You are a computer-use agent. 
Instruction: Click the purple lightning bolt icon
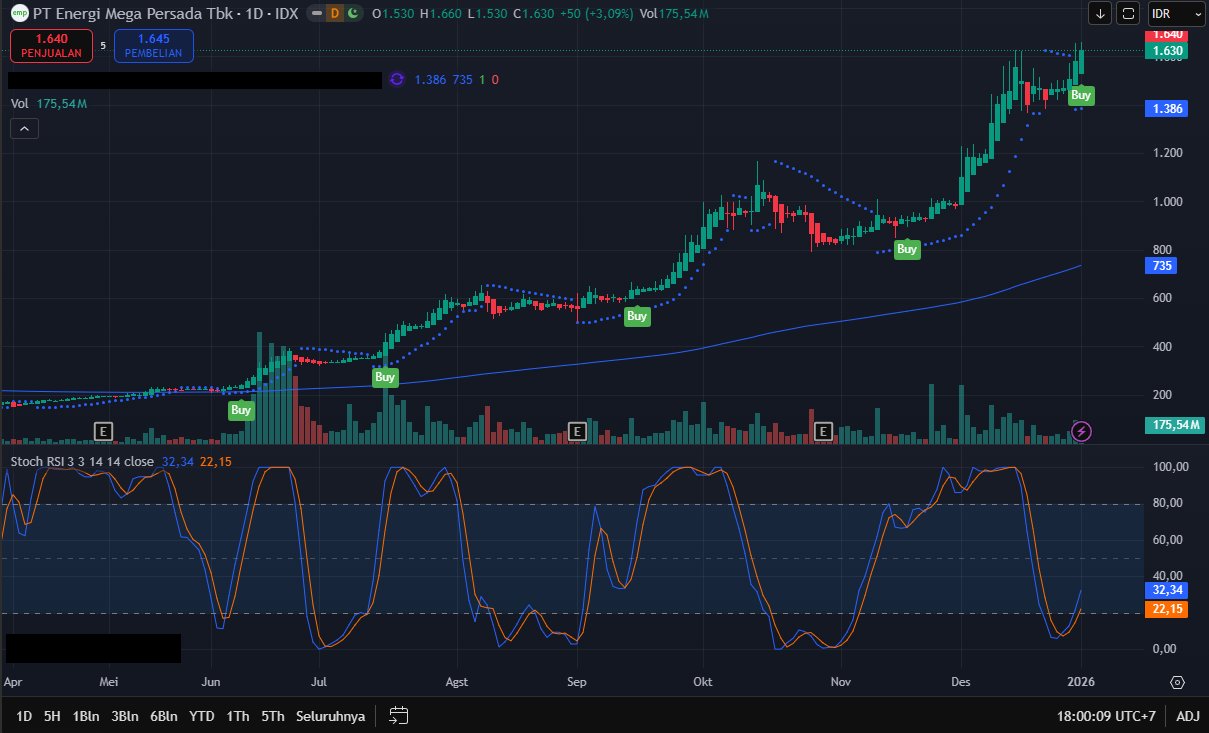click(1082, 431)
